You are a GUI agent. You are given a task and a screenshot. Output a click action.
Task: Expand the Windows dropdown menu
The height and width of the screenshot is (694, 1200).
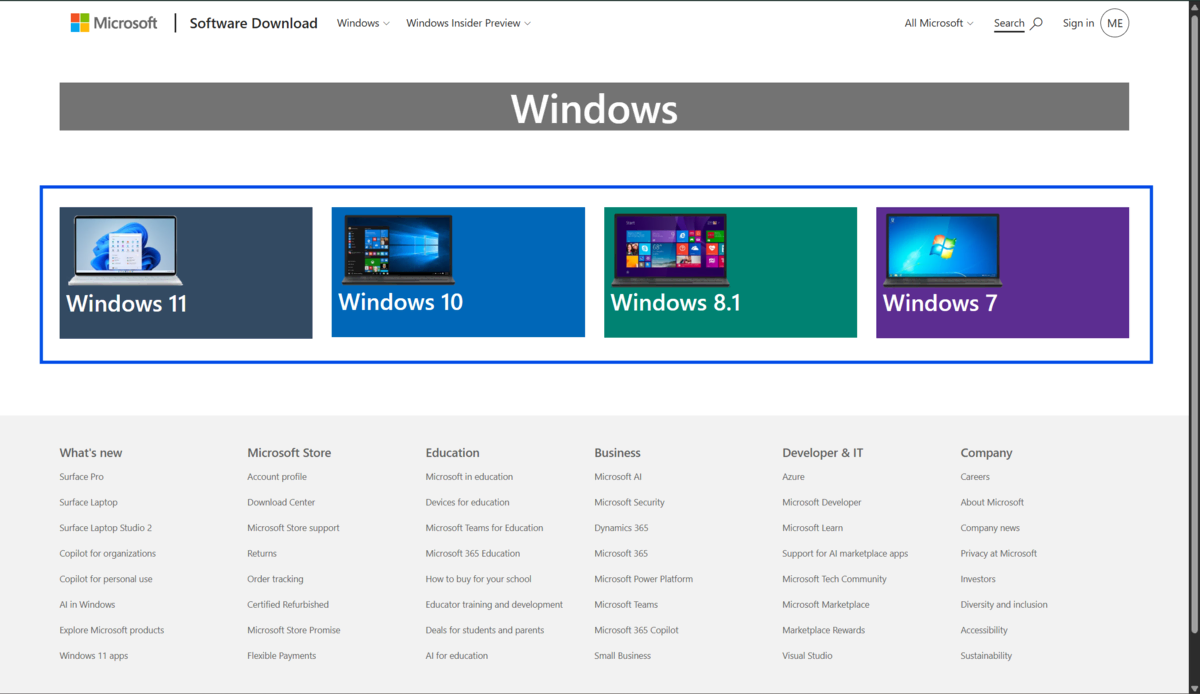[x=363, y=23]
